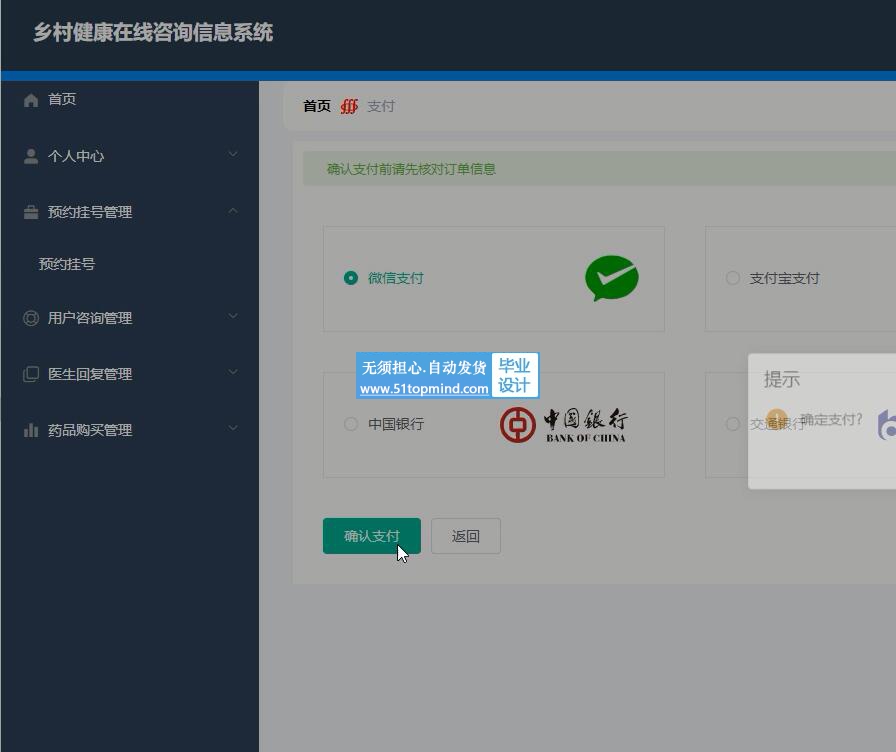Open the 个人中心 sidebar menu item

[x=130, y=156]
